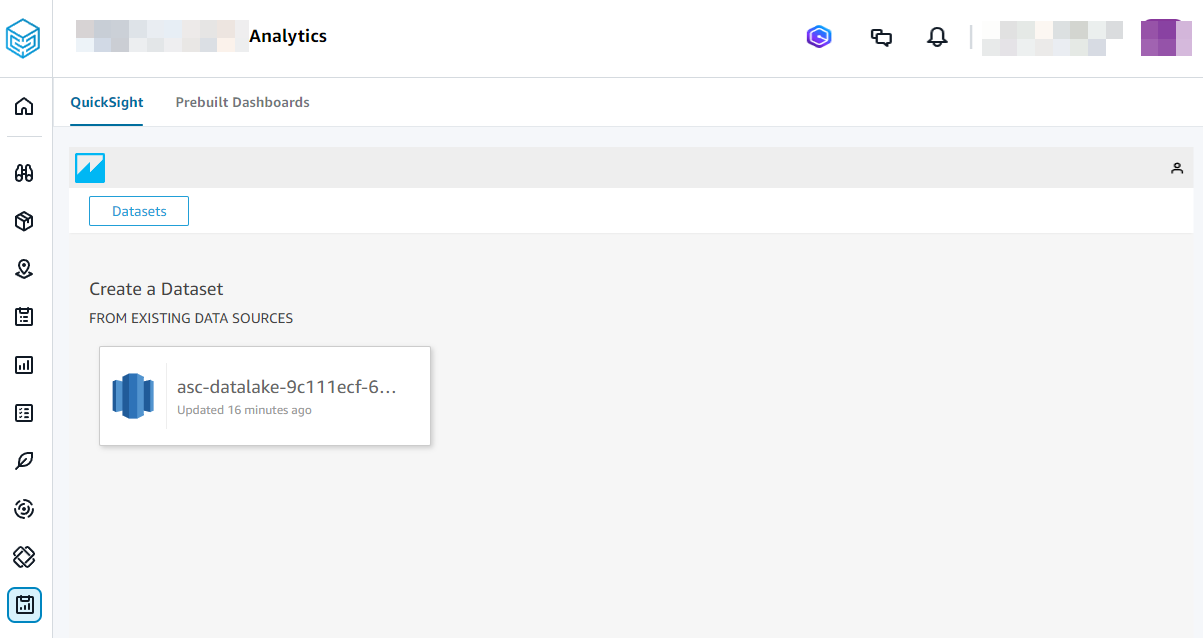Click the bar chart sidebar icon
Screen dimensions: 1203x638
(24, 365)
